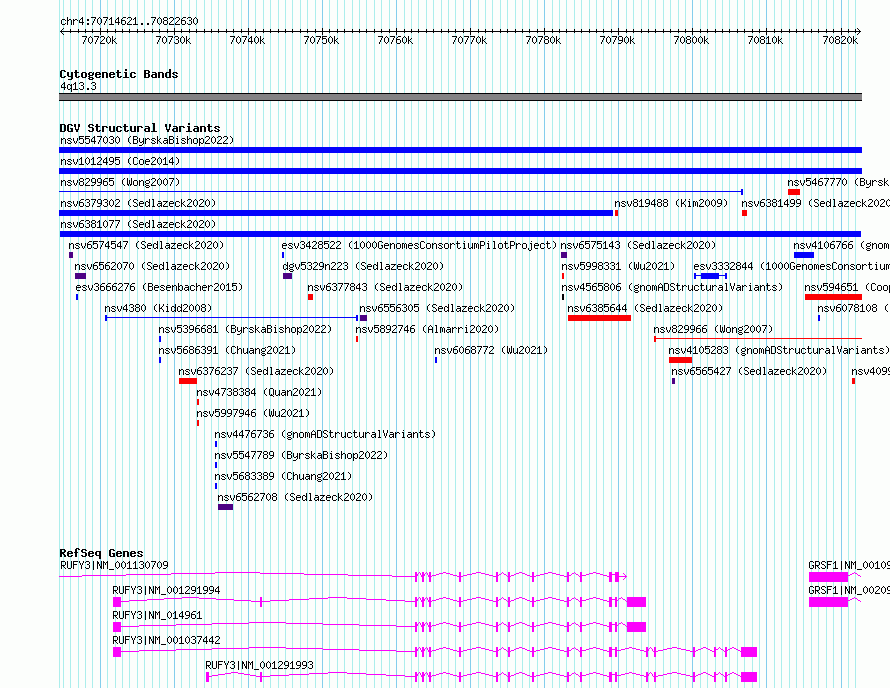Click the Cytogenetic Bands track title
890x688 pixels.
pyautogui.click(x=119, y=74)
